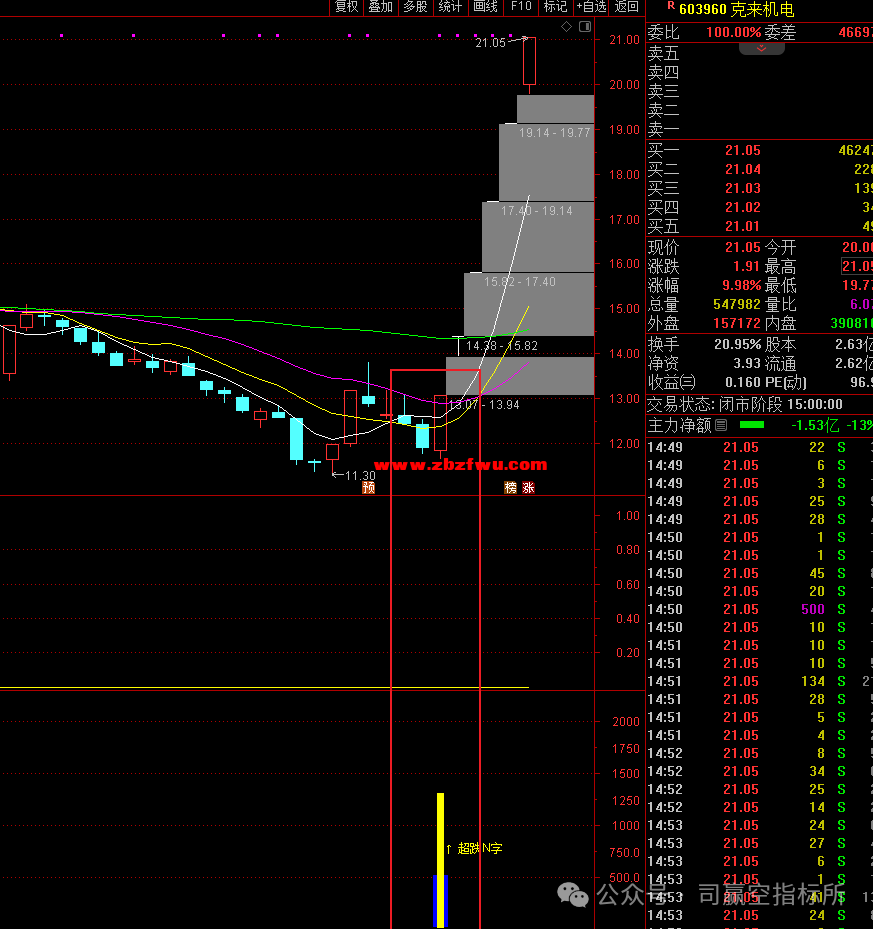This screenshot has height=929, width=873.
Task: Click the 现价 value 21.05
Action: 743,247
